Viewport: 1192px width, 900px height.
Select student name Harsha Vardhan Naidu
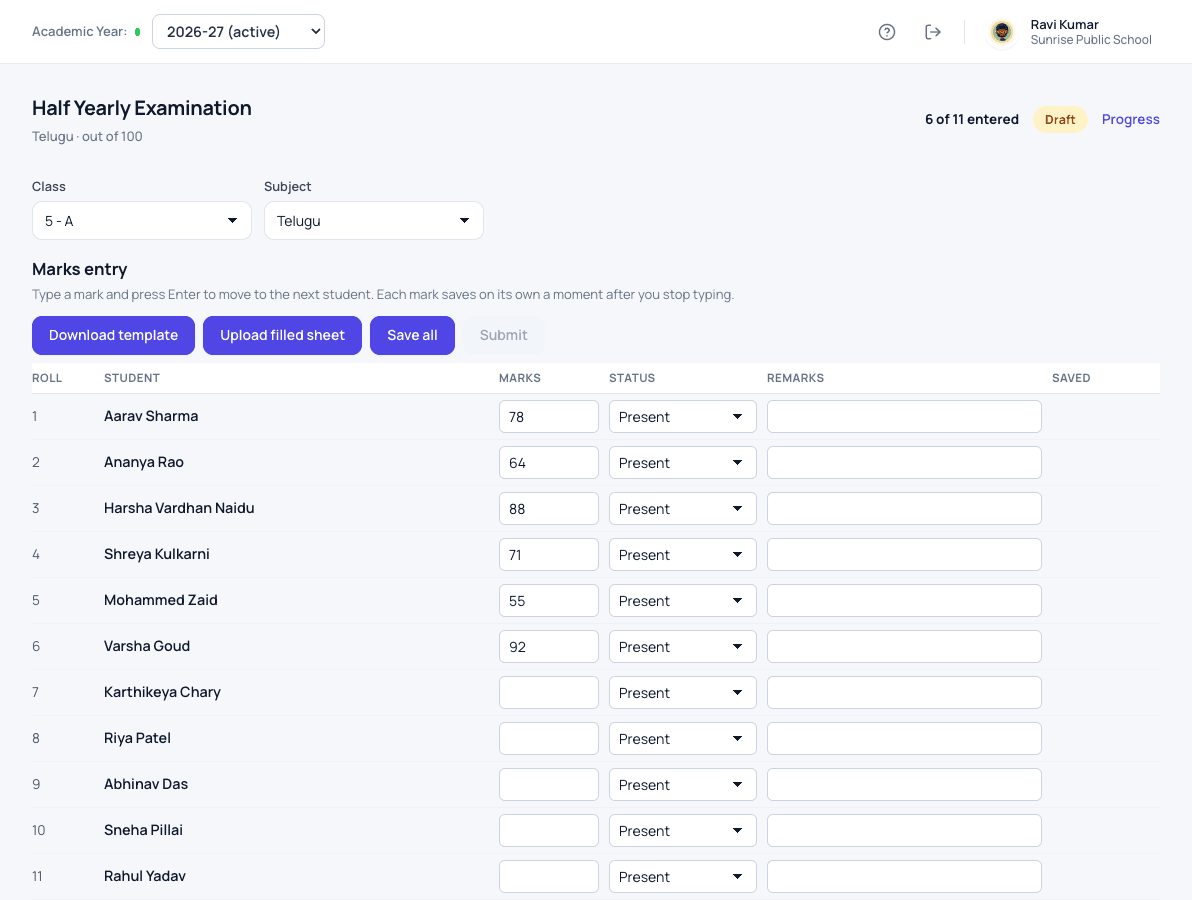click(x=179, y=508)
